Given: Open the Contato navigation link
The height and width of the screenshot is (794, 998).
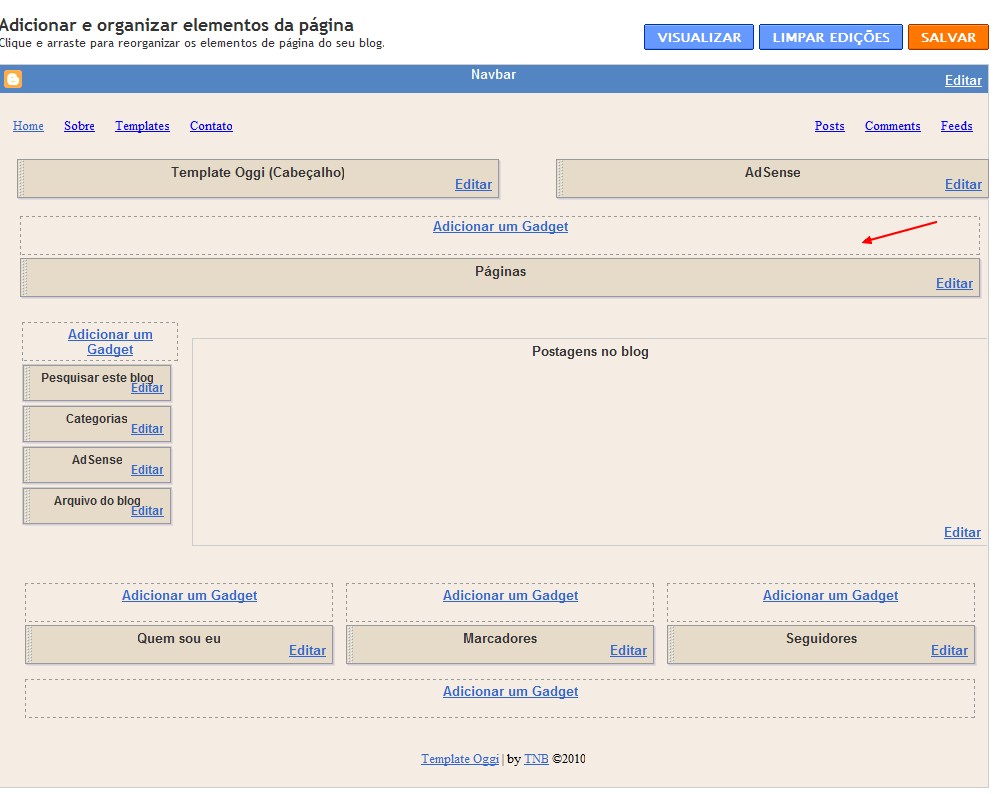Looking at the screenshot, I should 211,126.
